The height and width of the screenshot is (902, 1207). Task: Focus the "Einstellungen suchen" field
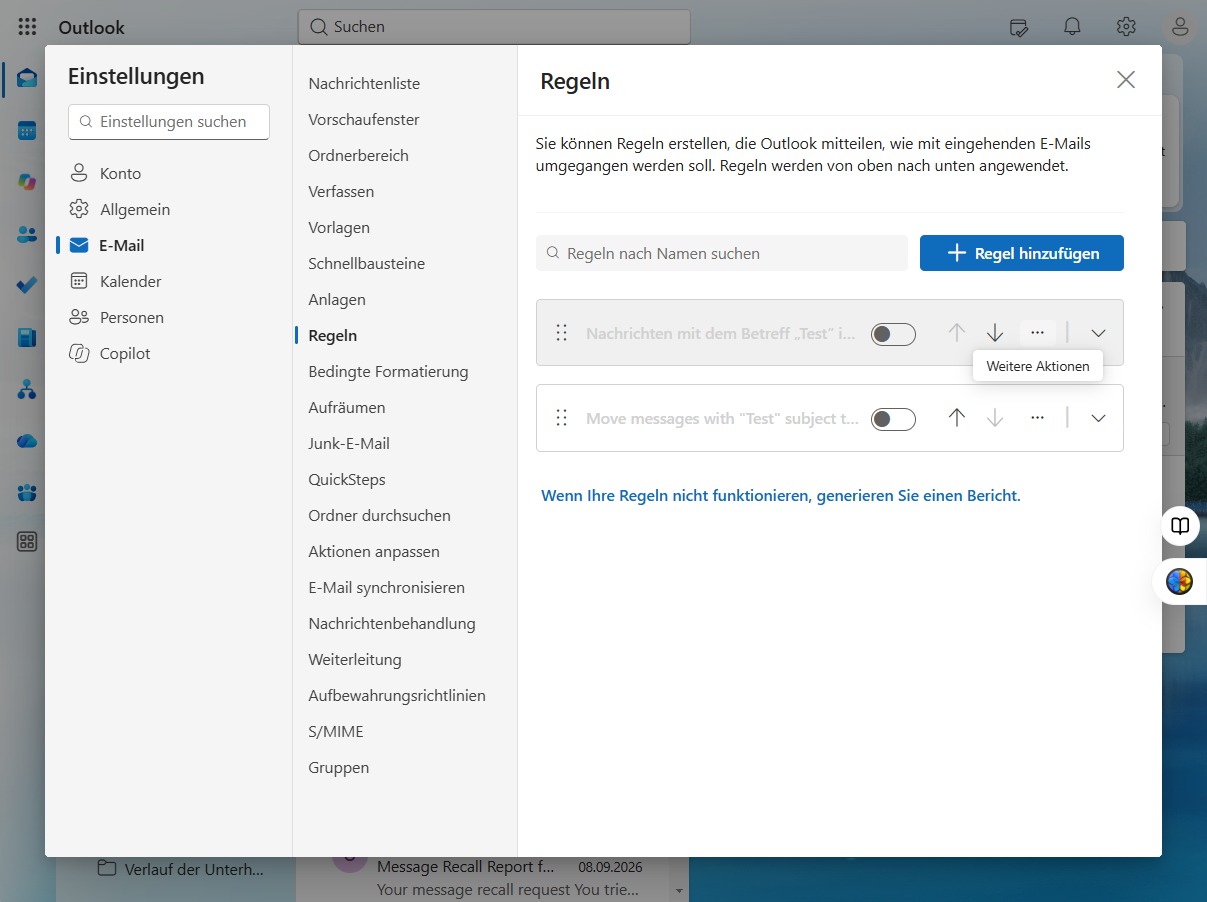click(169, 122)
